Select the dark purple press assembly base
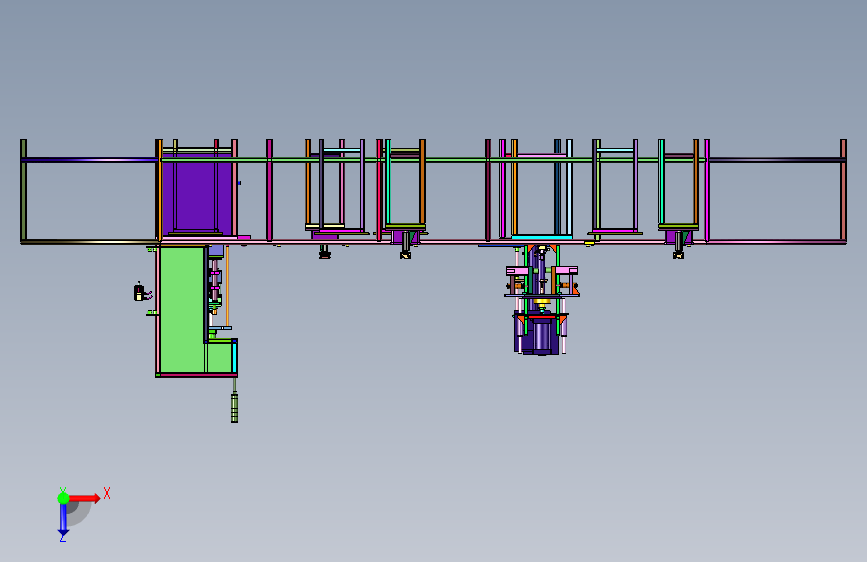Viewport: 867px width, 562px height. 537,334
